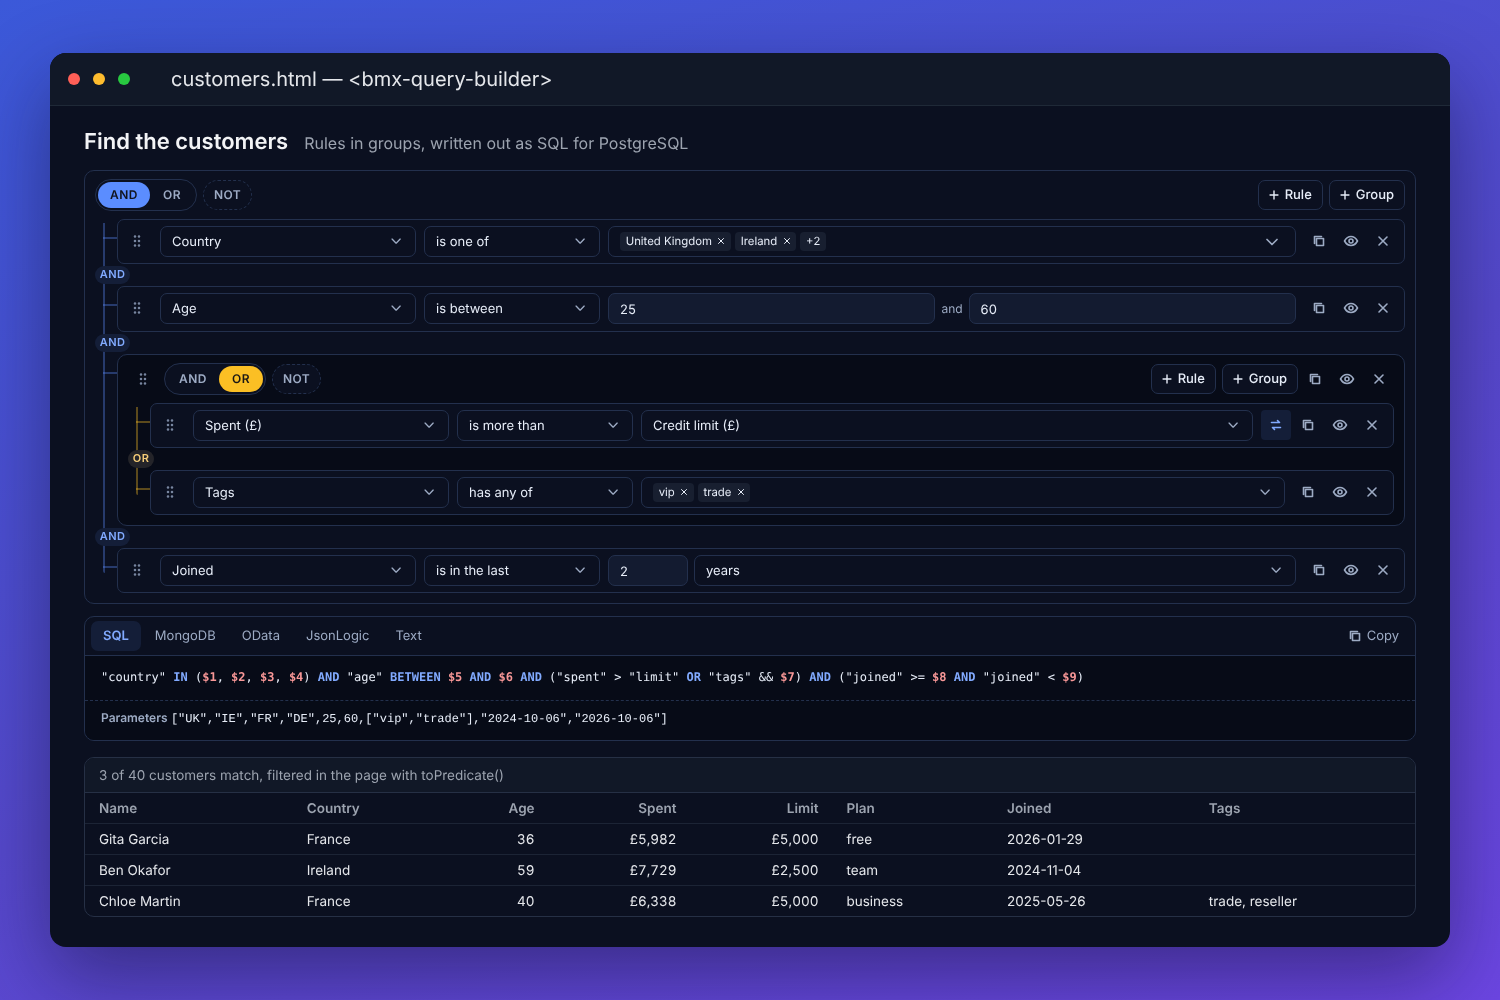
Task: Click the drag handle of Age rule
Action: tap(137, 308)
